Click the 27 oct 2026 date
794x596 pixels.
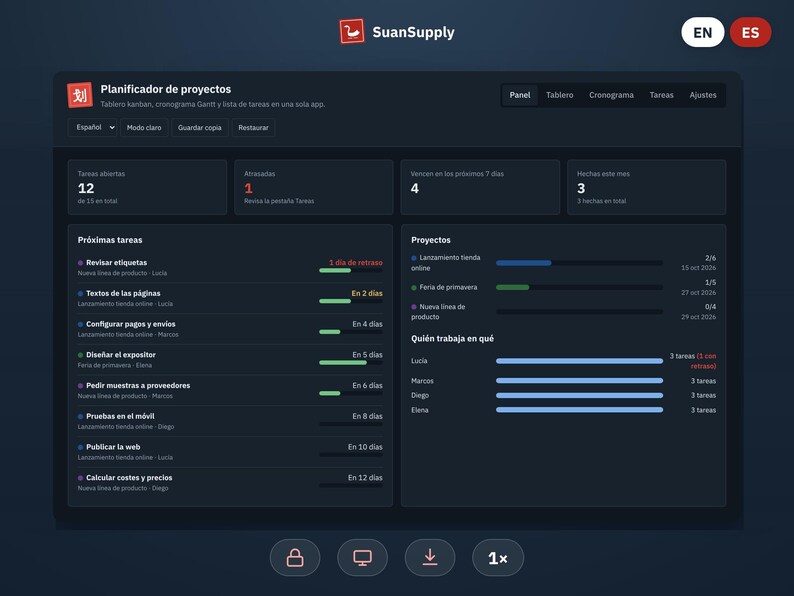pyautogui.click(x=698, y=292)
